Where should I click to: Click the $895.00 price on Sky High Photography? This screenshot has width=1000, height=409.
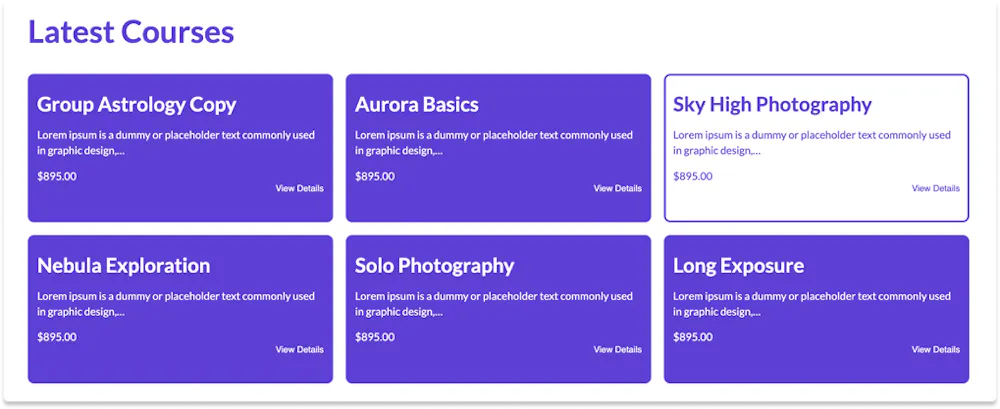[693, 176]
